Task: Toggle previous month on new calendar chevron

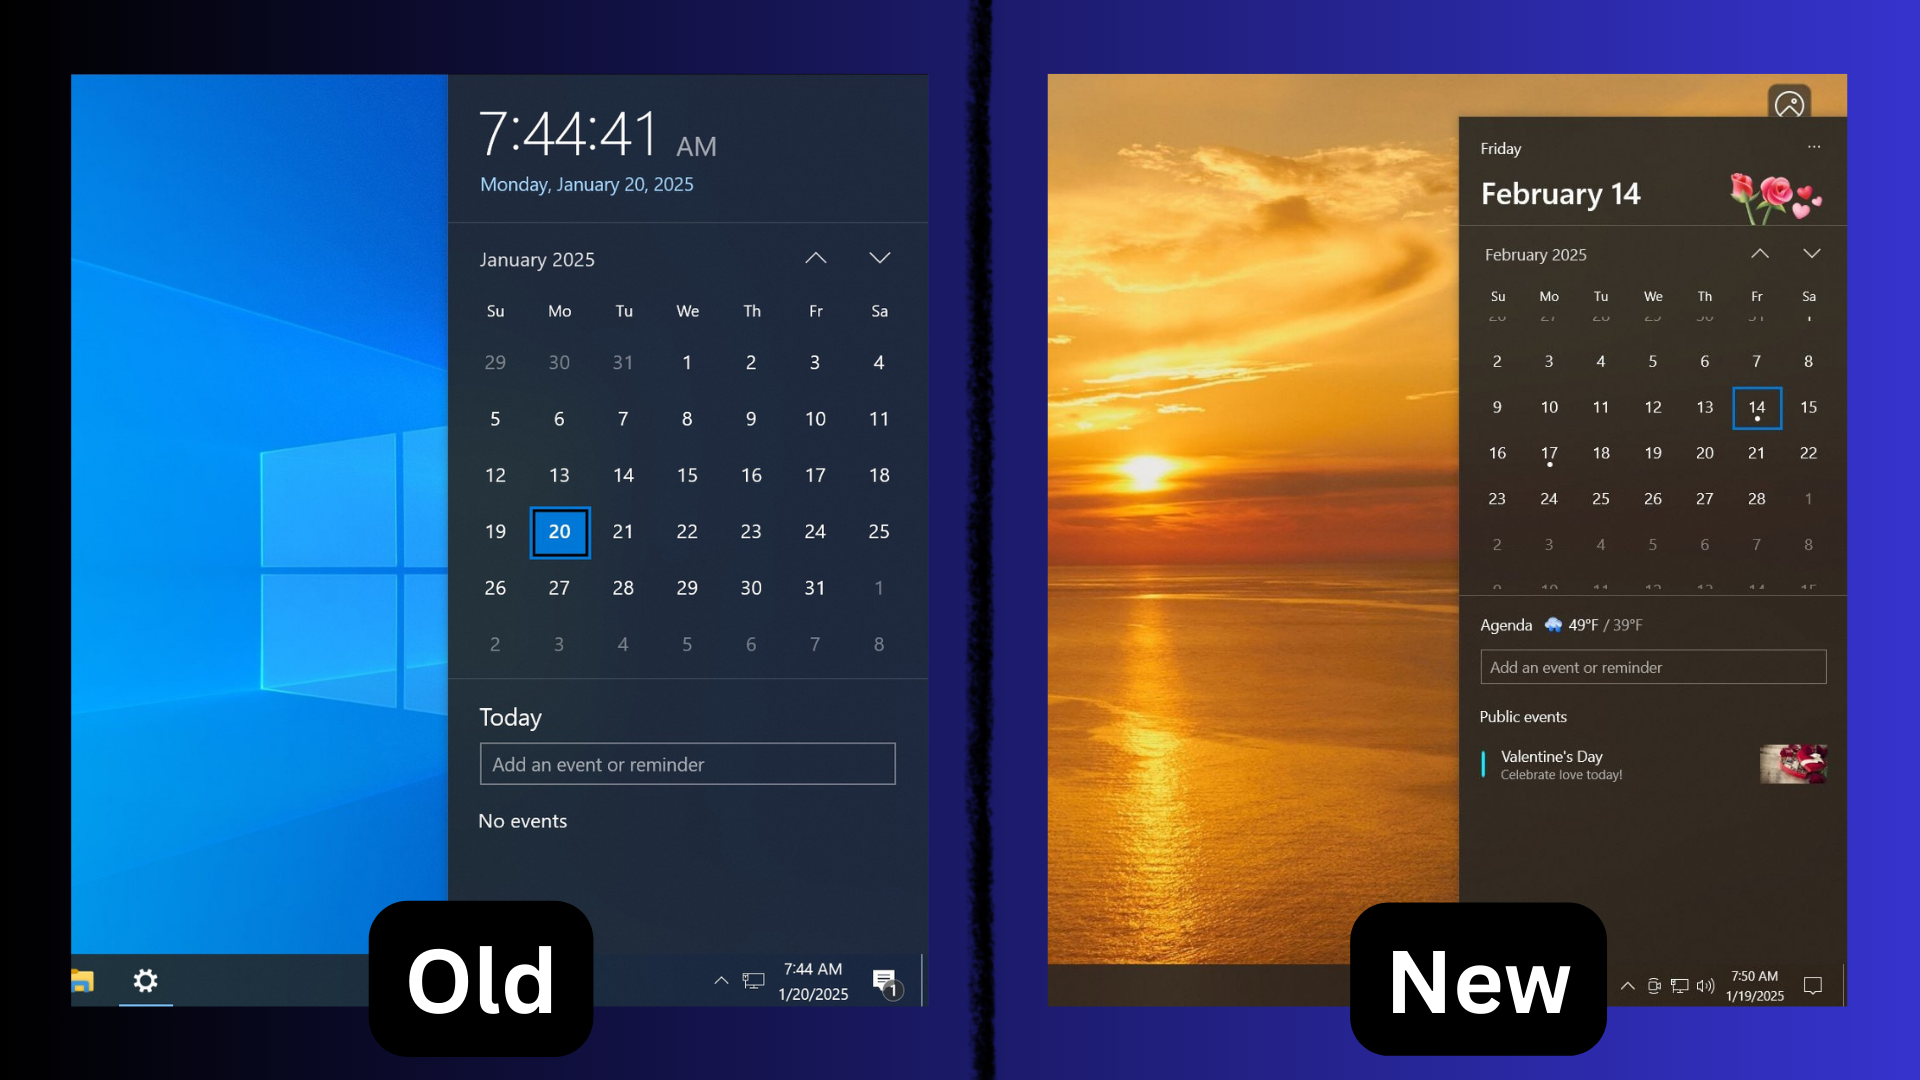Action: click(x=1760, y=252)
